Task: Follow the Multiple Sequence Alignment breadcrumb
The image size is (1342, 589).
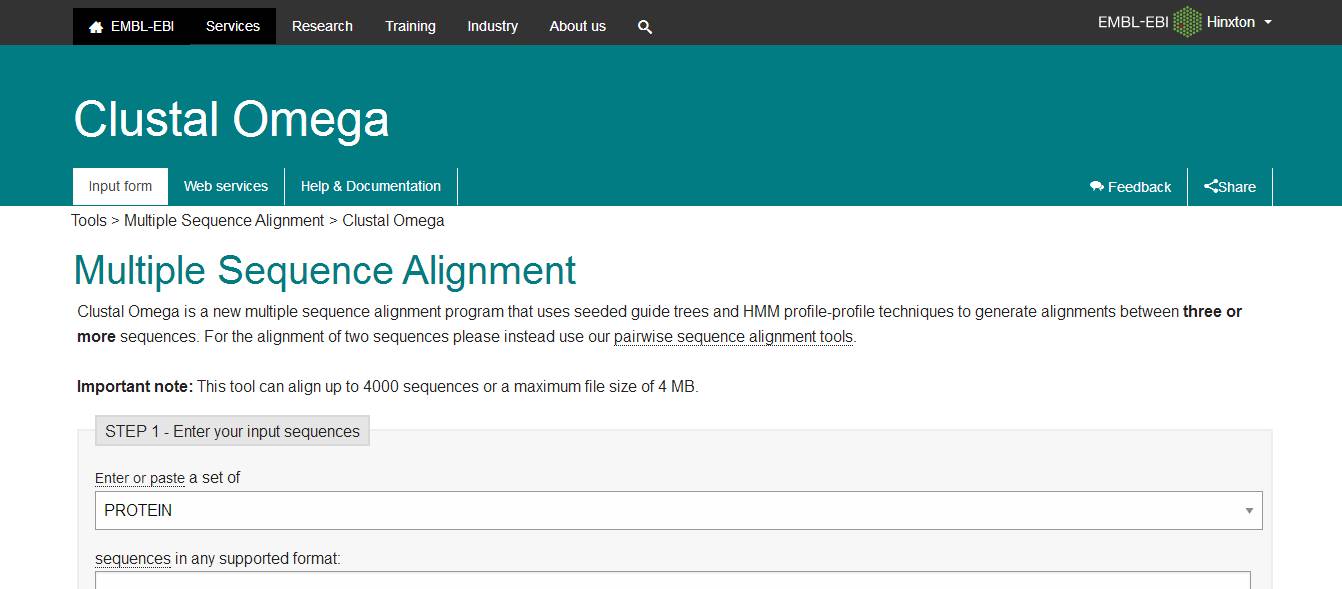Action: coord(224,220)
